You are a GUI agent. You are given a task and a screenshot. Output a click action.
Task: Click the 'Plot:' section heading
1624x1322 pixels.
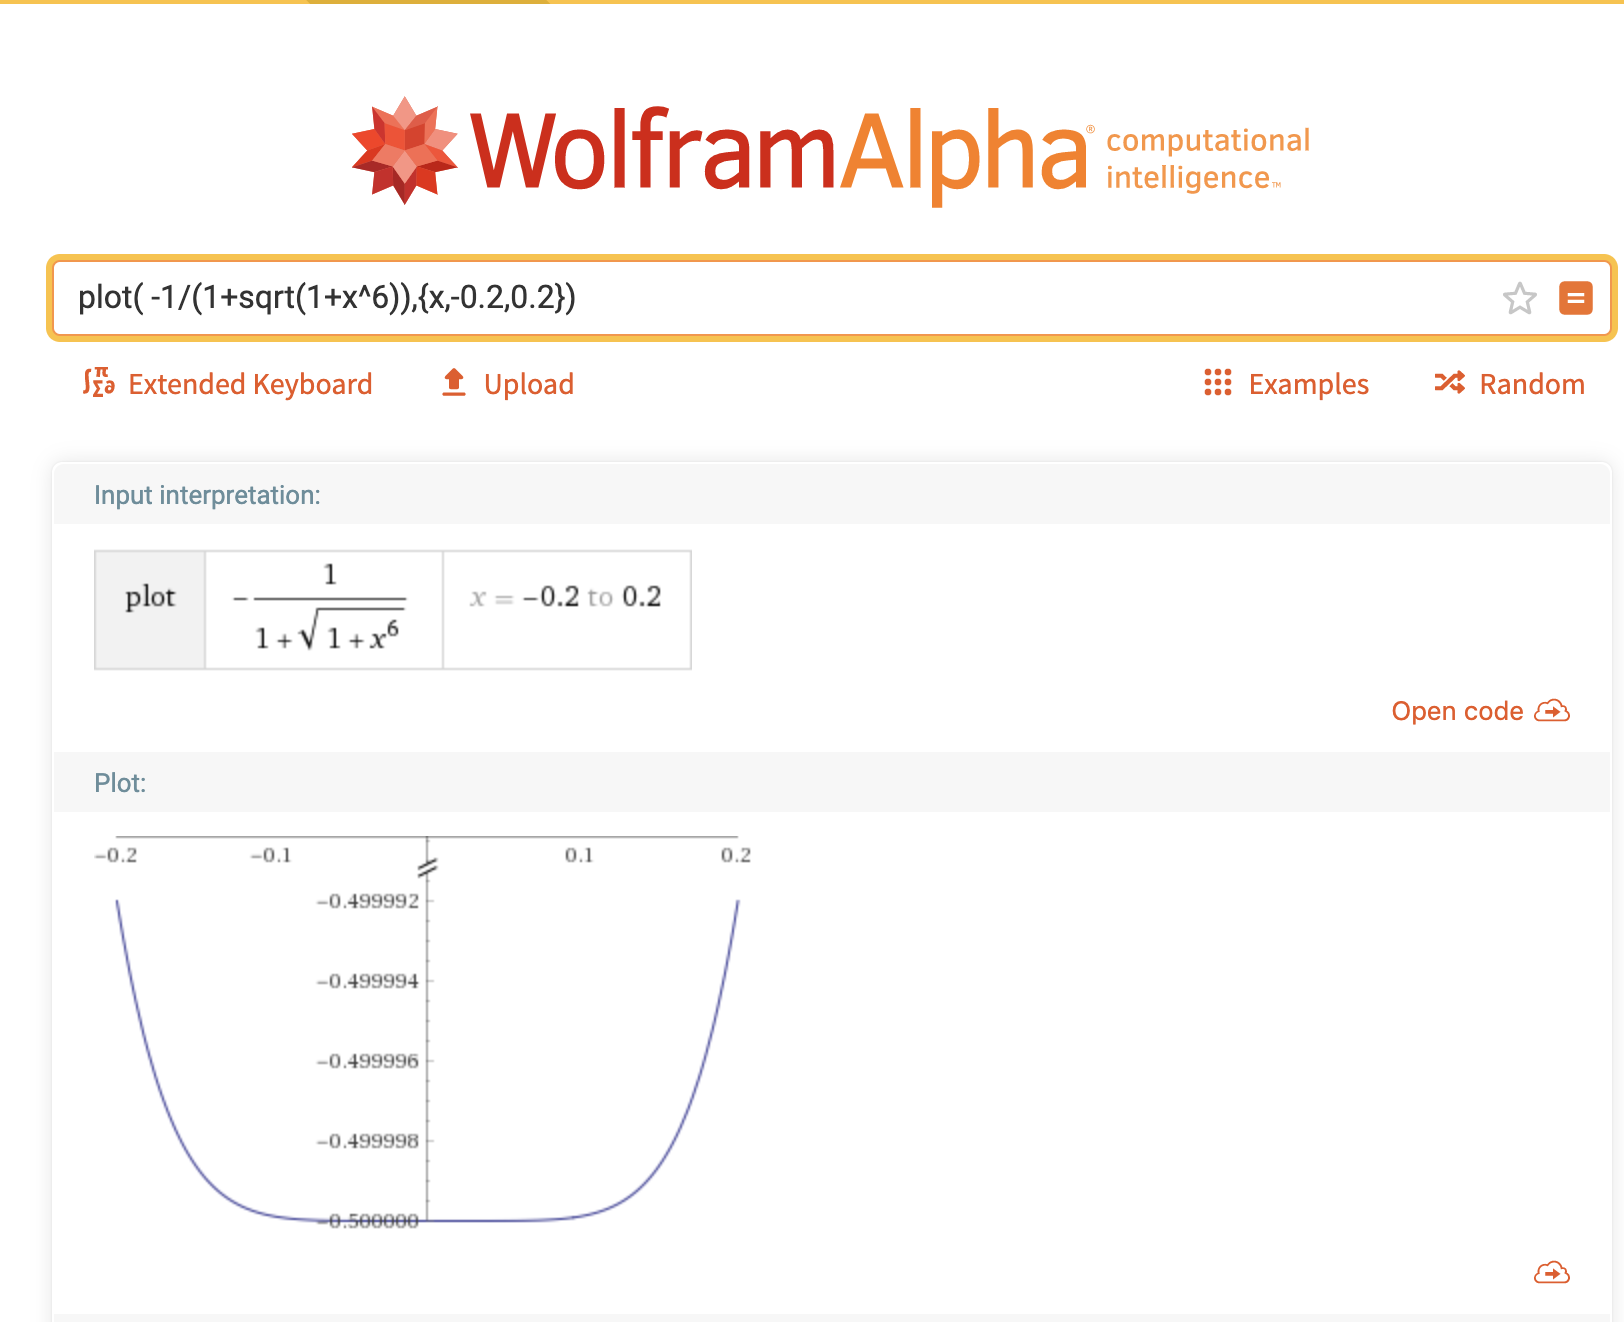click(x=120, y=783)
